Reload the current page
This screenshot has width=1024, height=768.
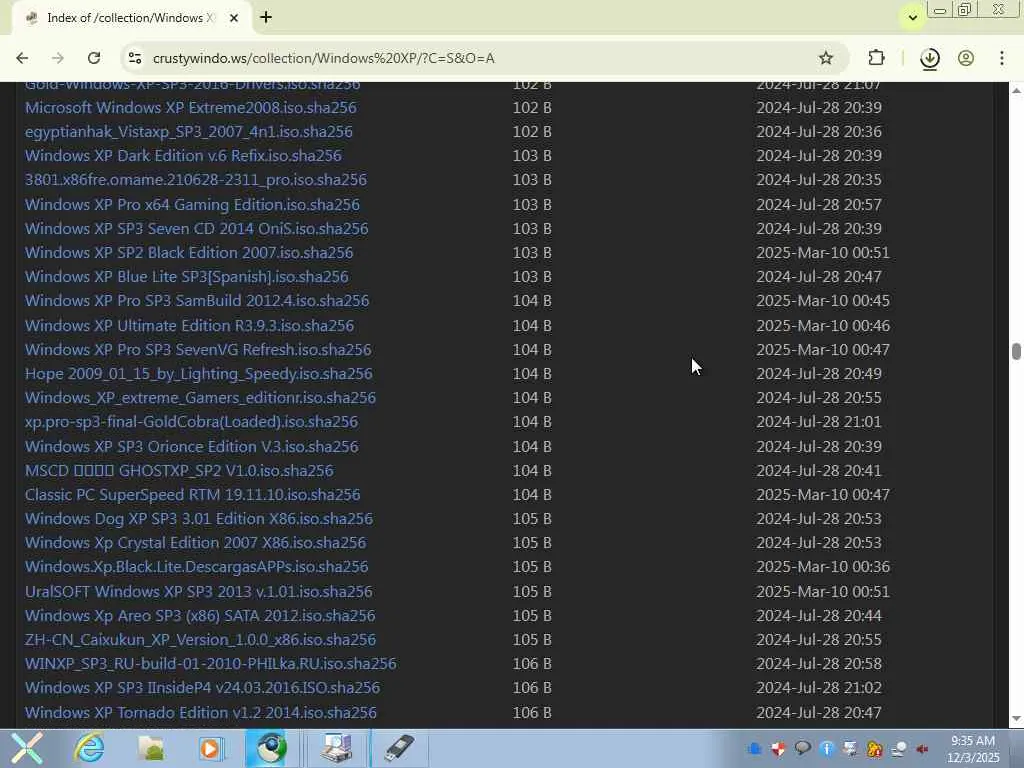pos(94,58)
